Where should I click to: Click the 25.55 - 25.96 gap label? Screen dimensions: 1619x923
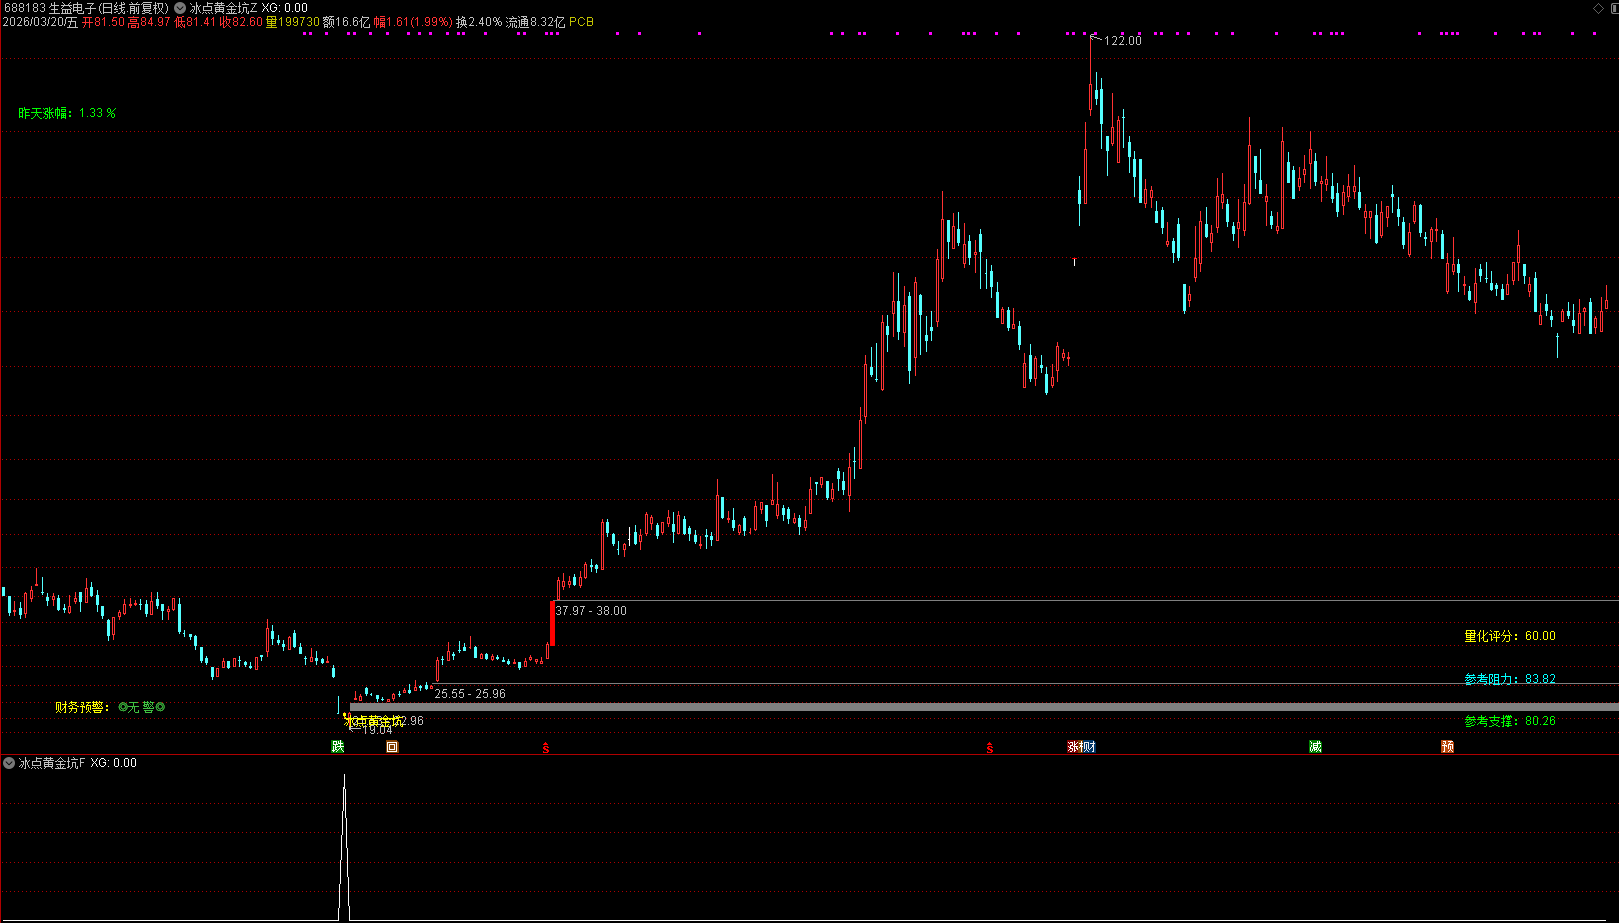tap(470, 694)
